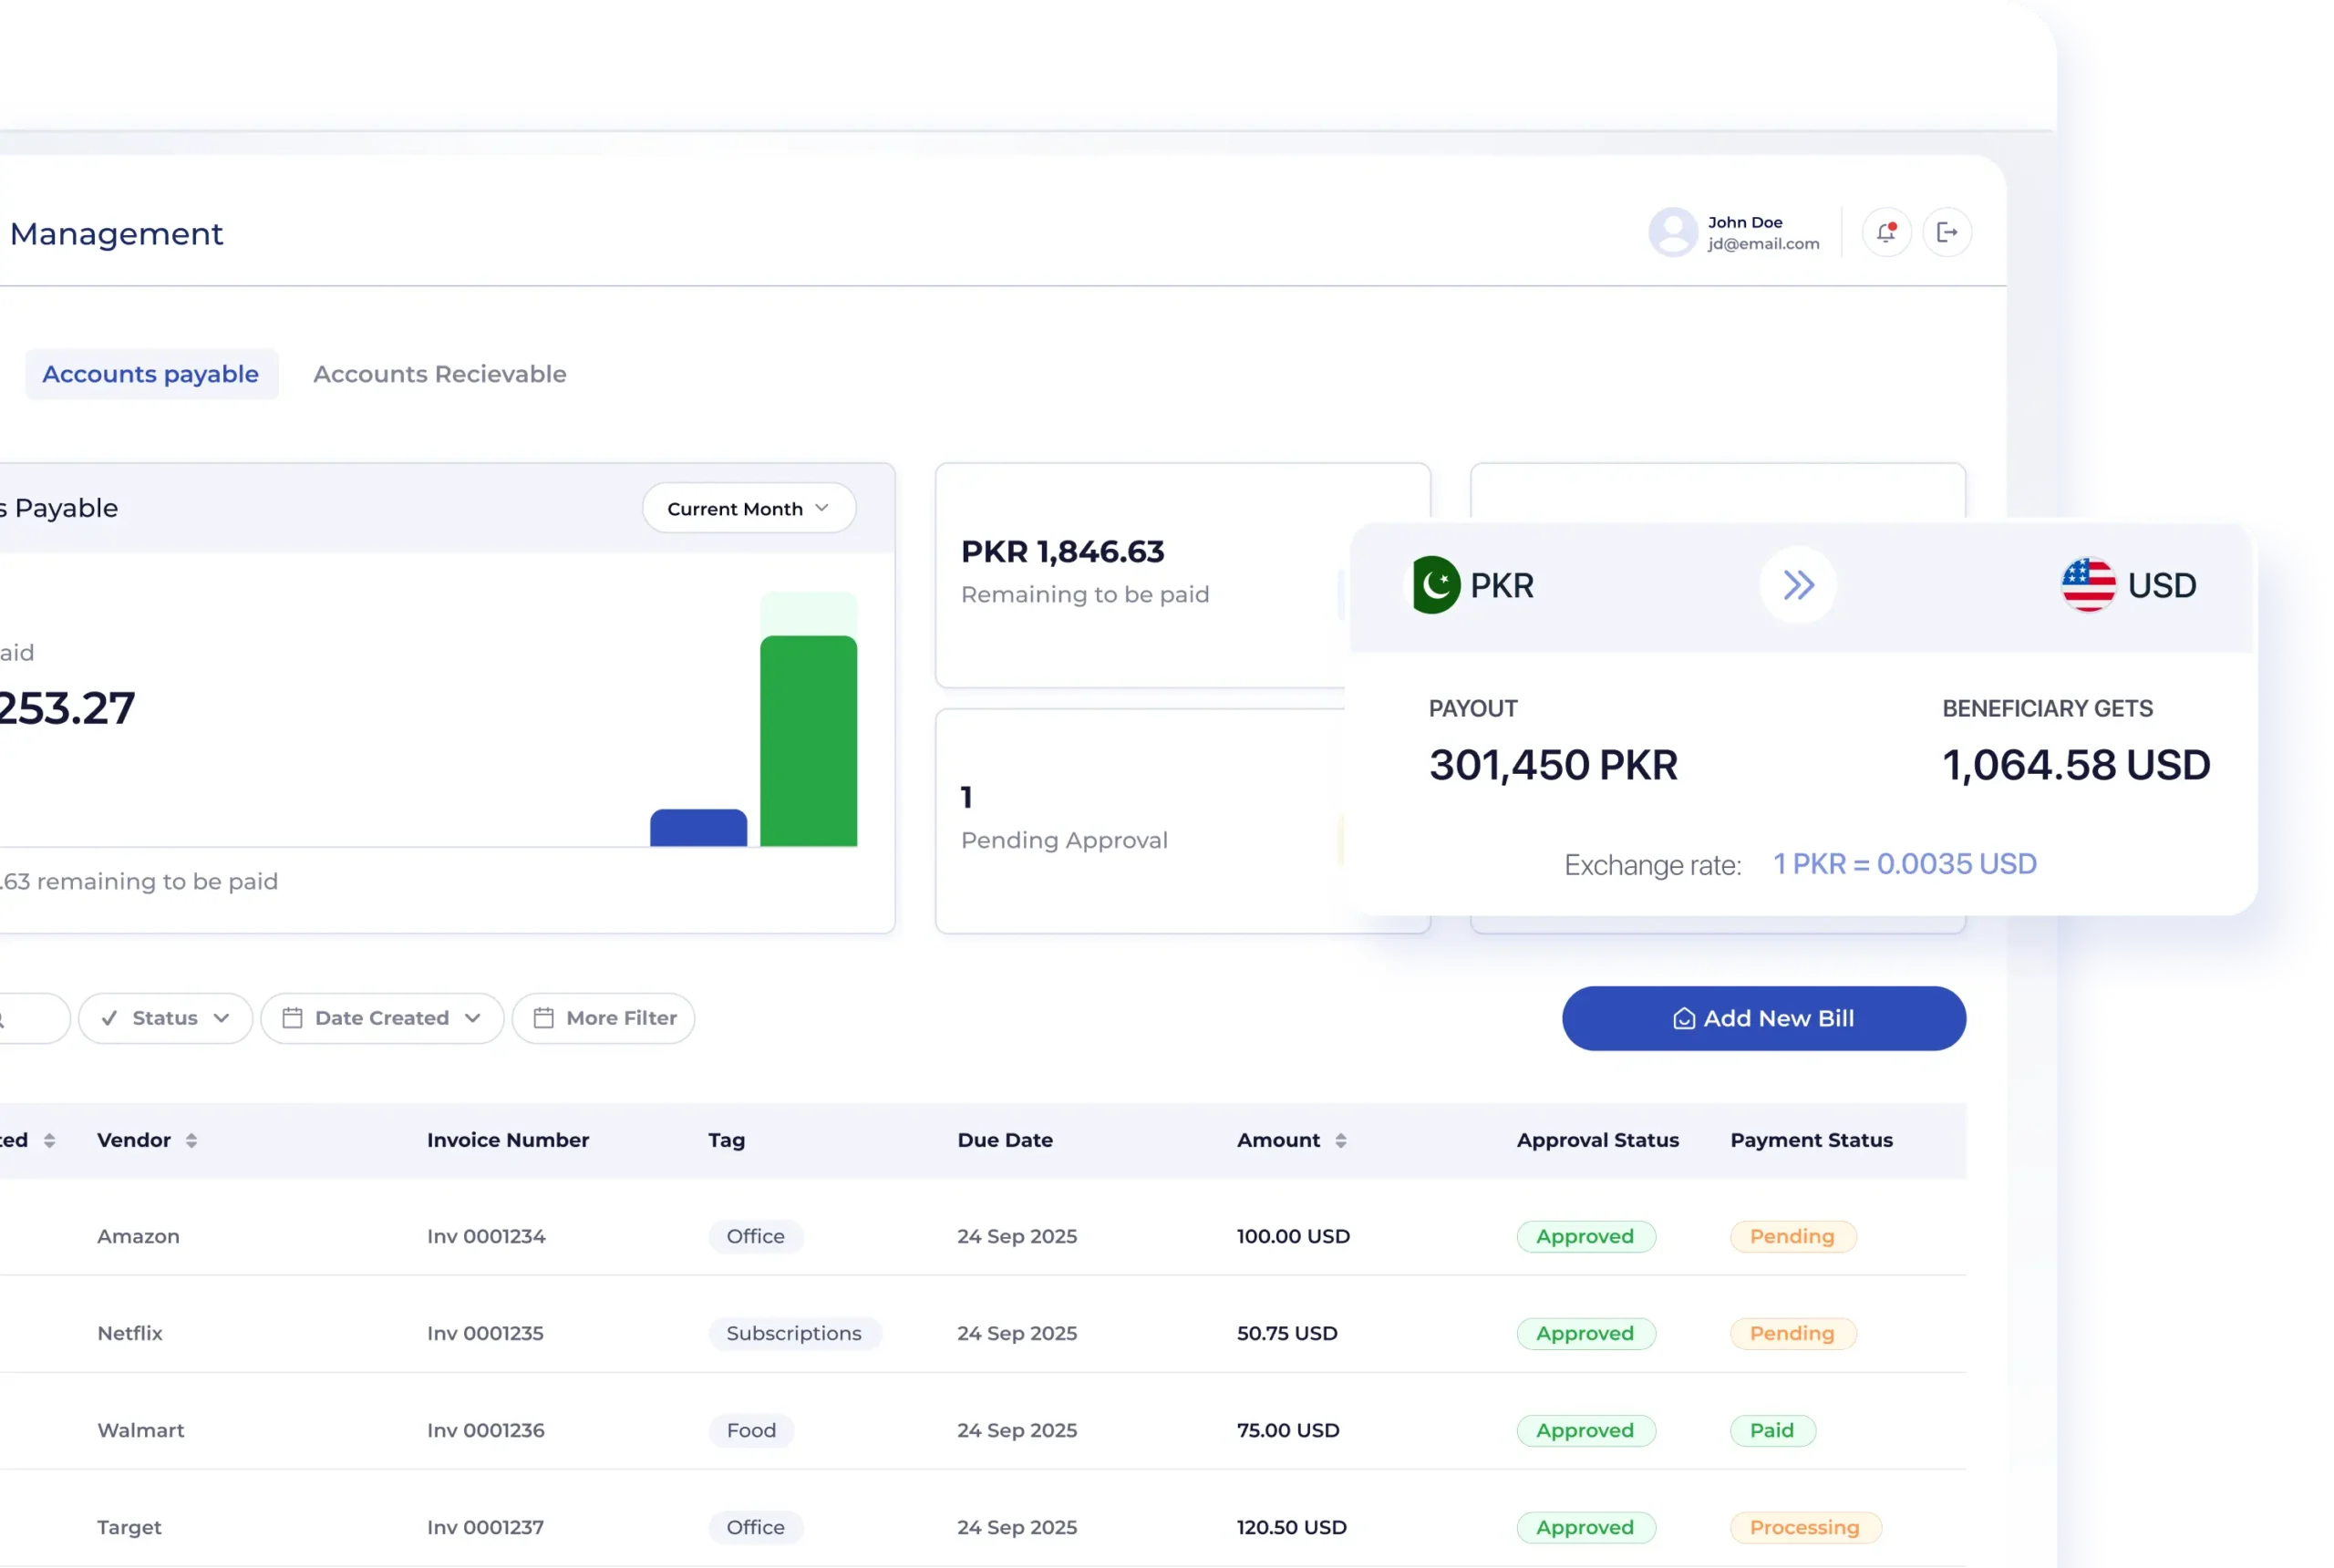Viewport: 2334px width, 1568px height.
Task: Click John Doe's profile avatar
Action: [1672, 232]
